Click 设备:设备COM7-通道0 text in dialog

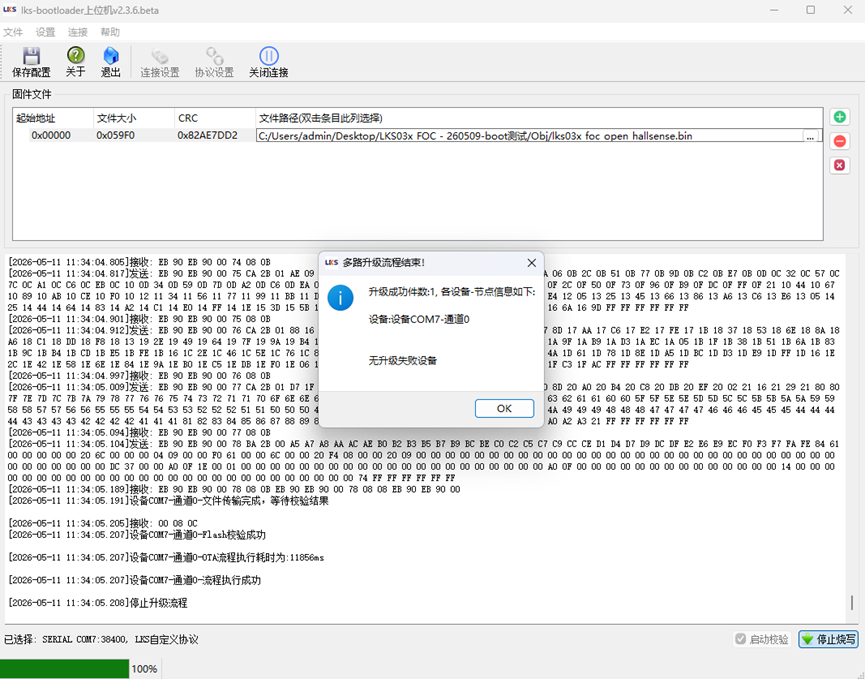click(x=419, y=319)
